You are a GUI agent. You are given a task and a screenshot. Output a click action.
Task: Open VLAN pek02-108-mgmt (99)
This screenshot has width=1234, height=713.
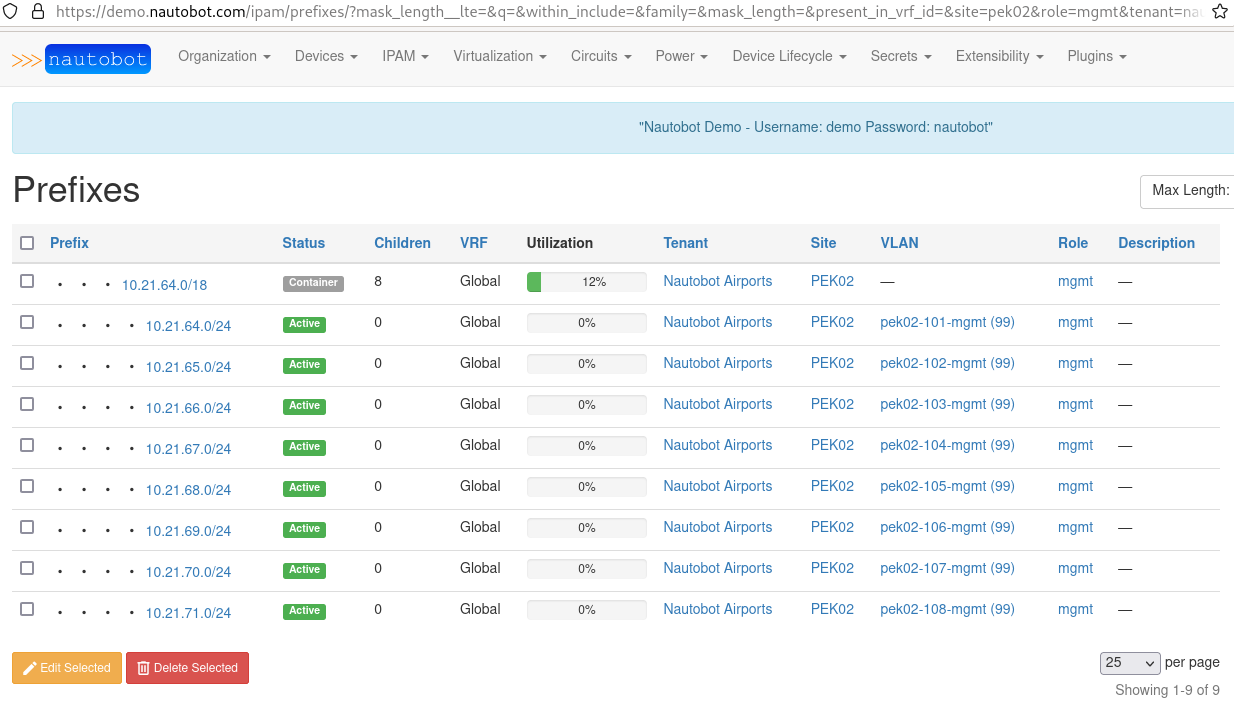coord(947,609)
